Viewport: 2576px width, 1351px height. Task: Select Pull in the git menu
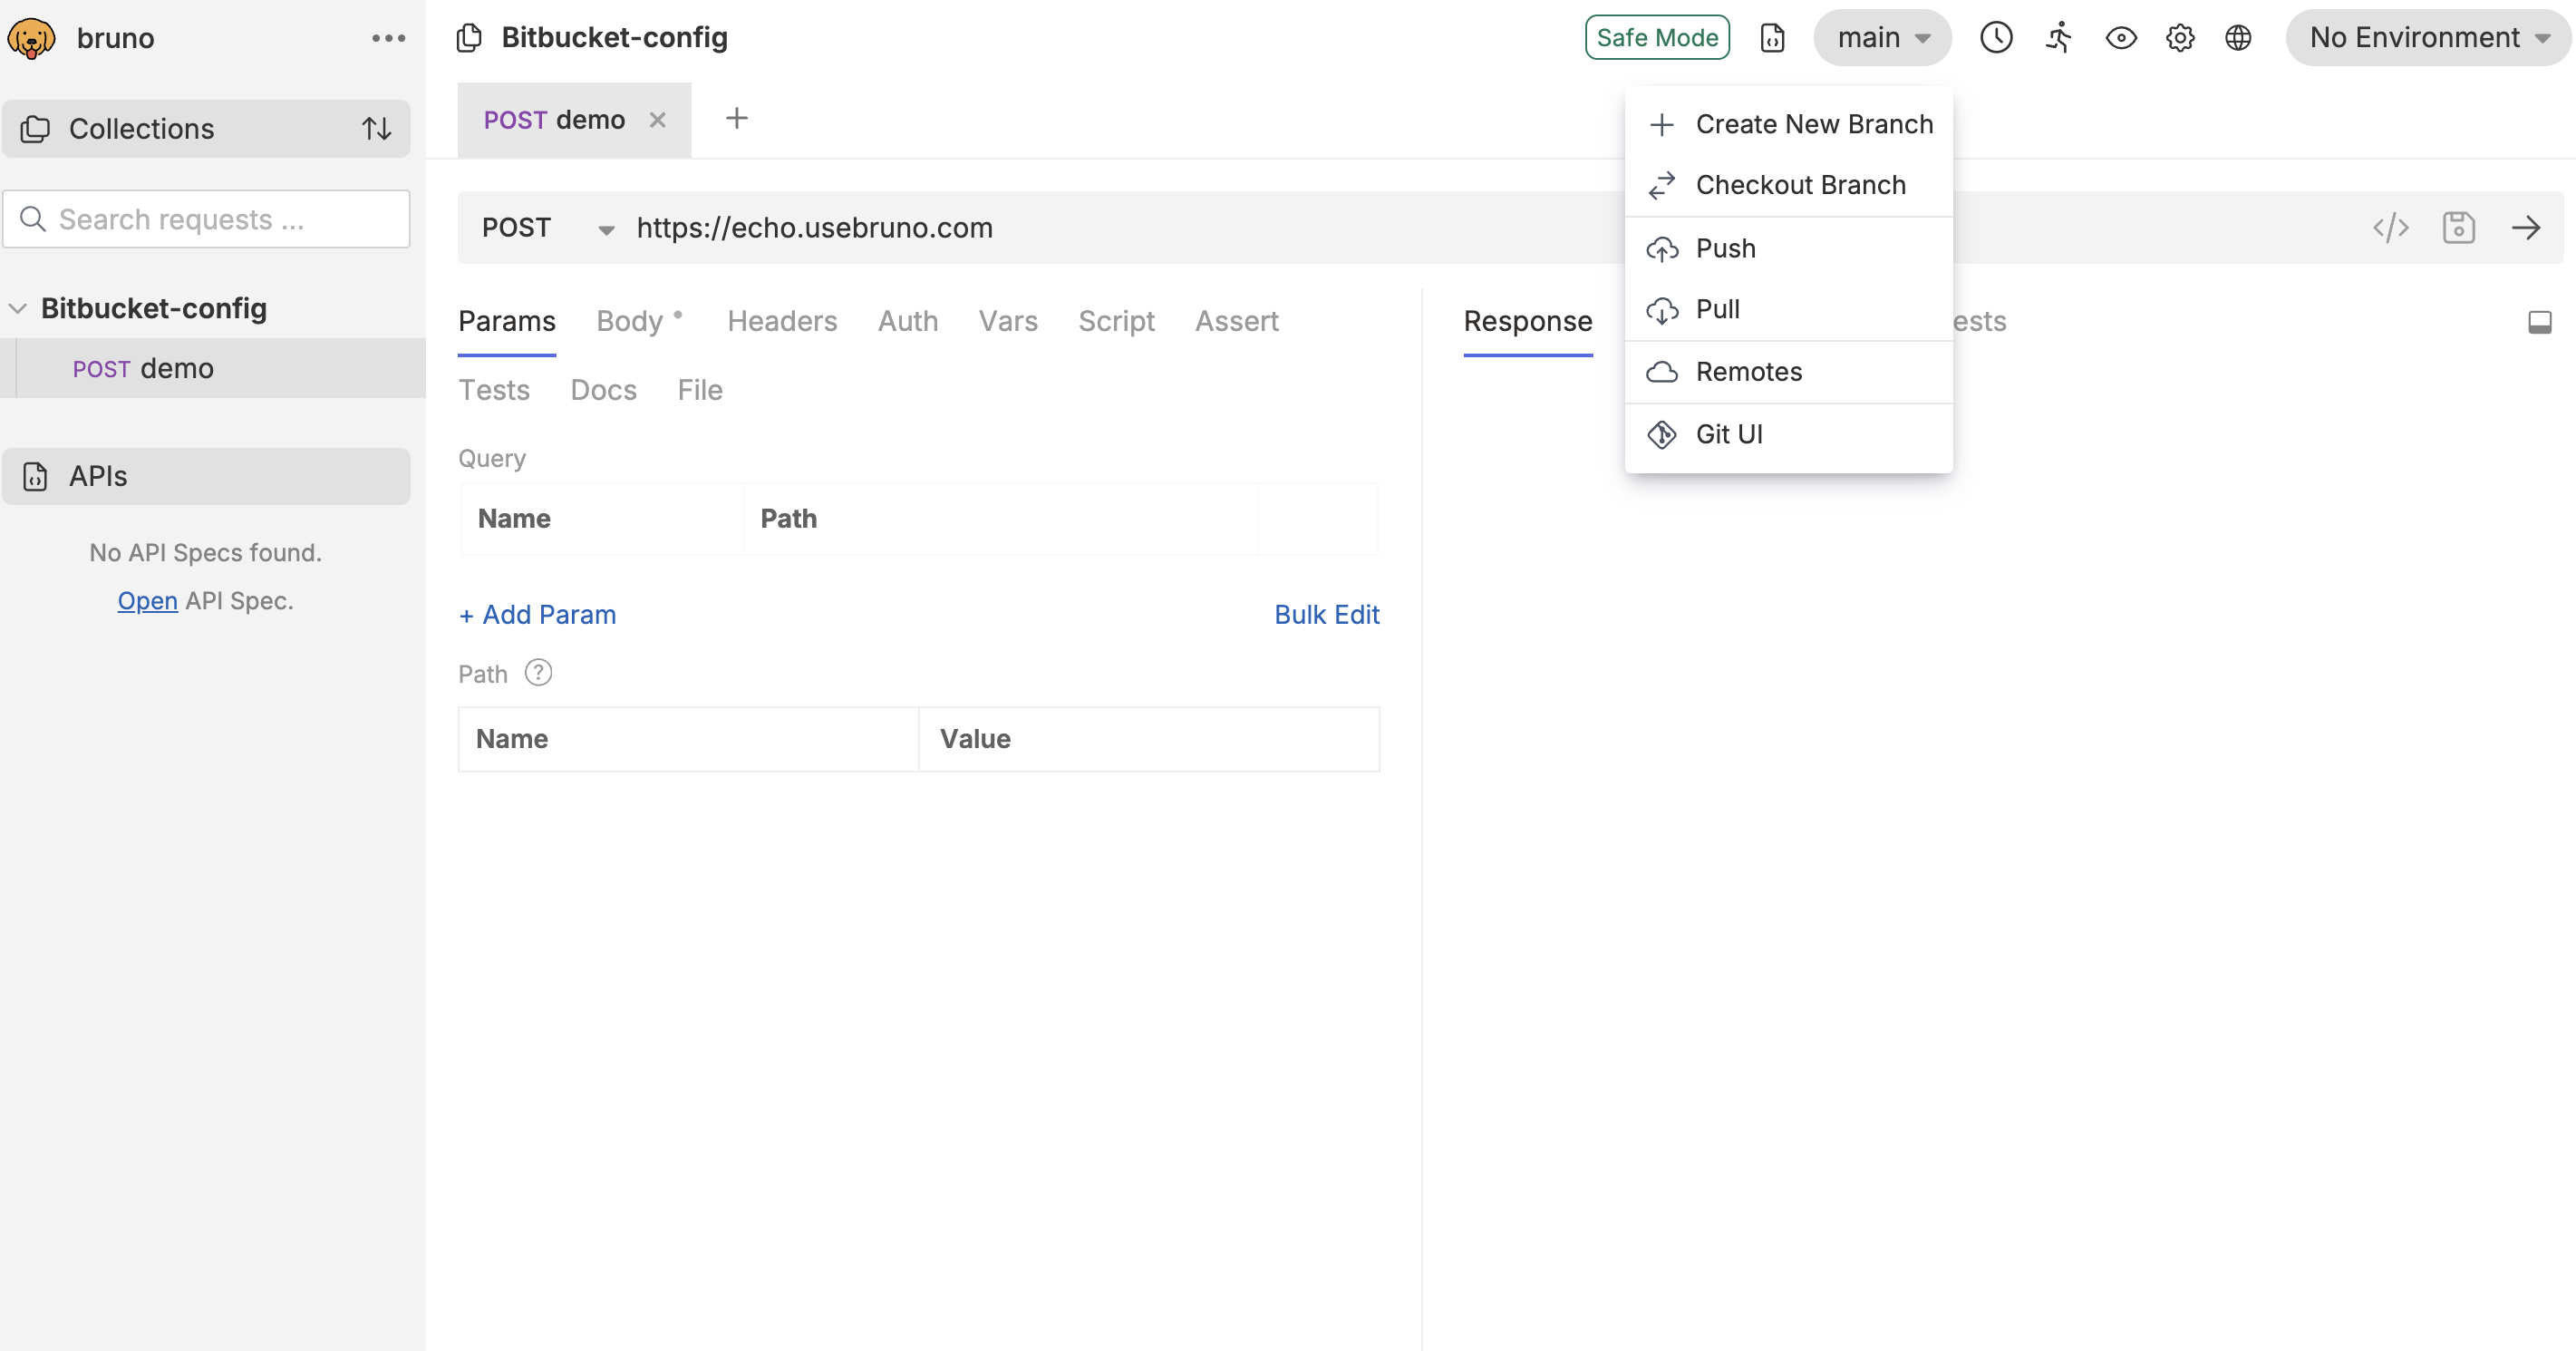pos(1789,309)
